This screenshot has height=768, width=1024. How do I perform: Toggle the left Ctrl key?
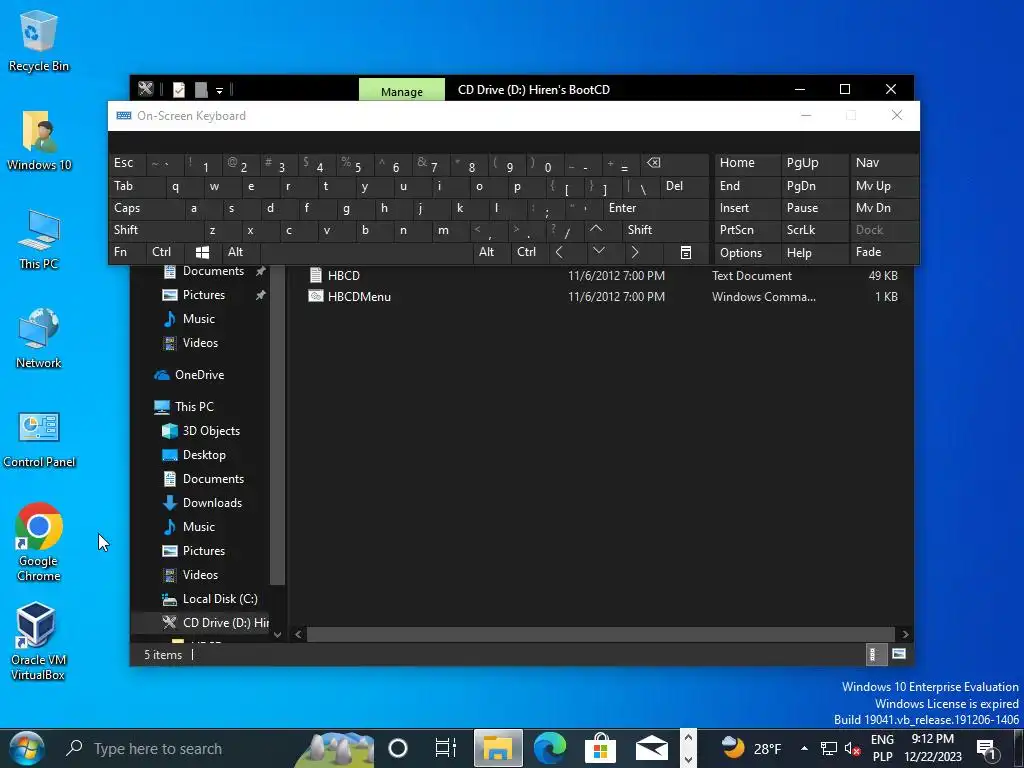[166, 252]
